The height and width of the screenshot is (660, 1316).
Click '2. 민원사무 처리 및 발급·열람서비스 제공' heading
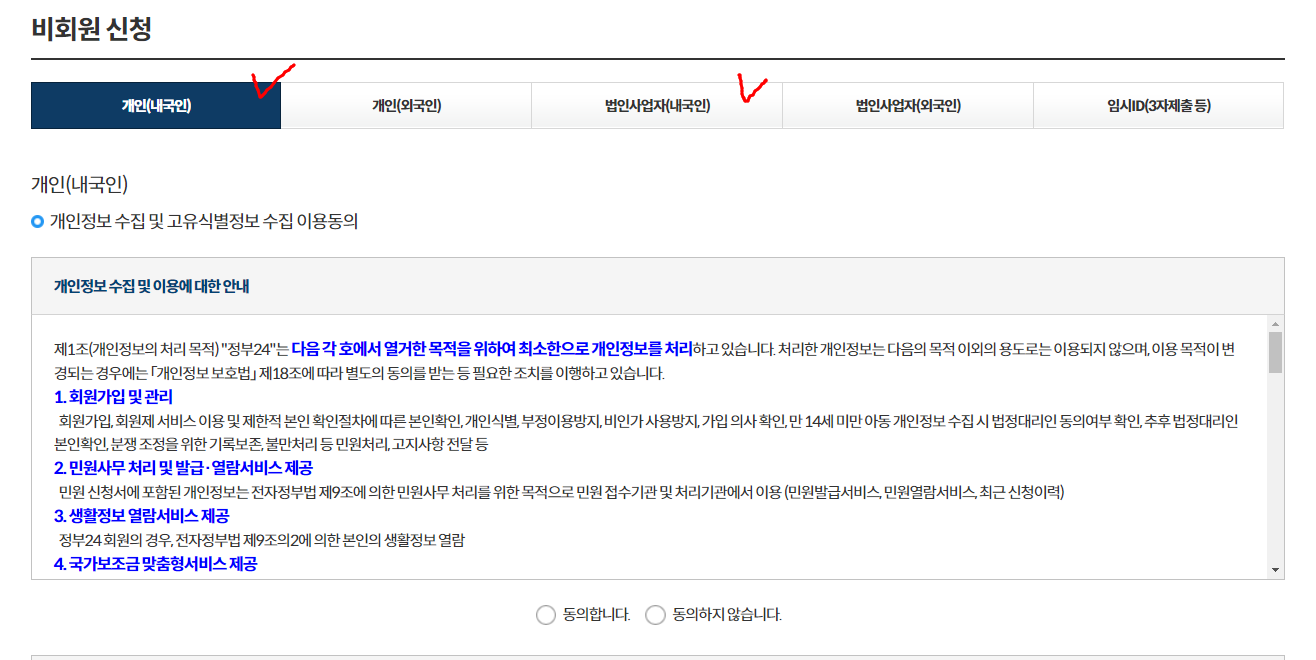183,468
